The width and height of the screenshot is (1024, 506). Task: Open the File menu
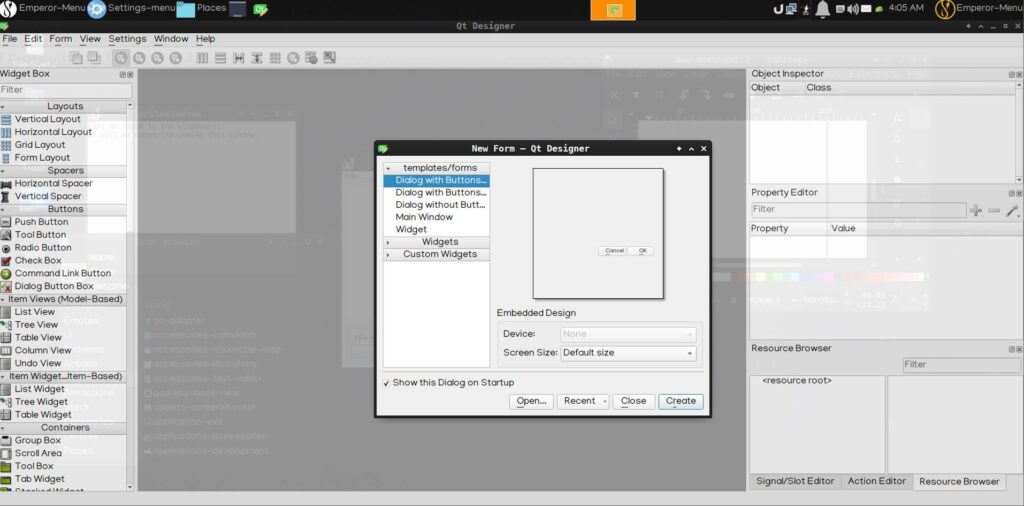coord(10,39)
